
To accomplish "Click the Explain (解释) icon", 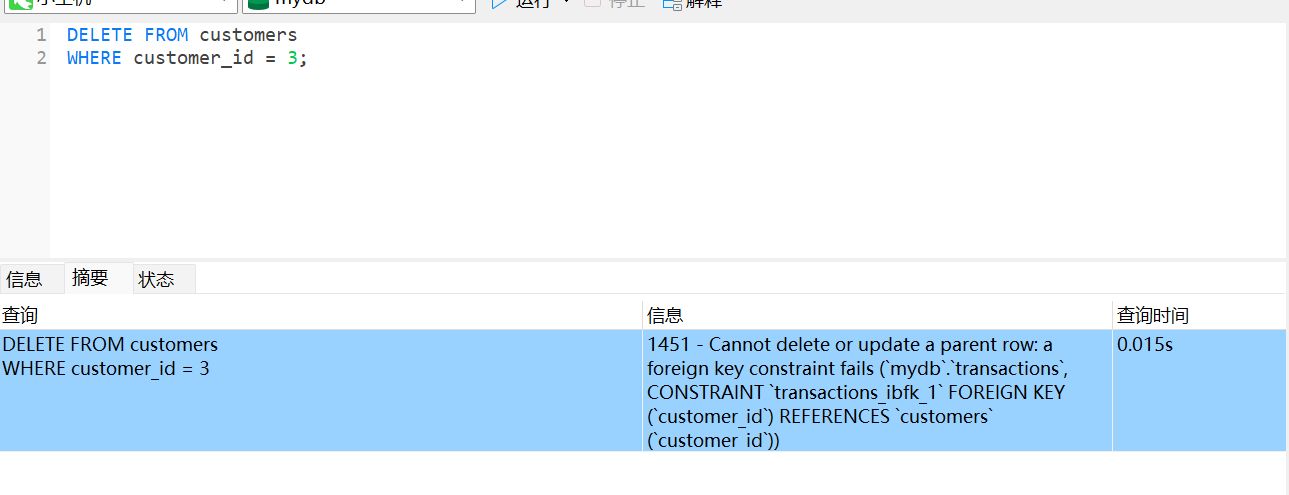I will click(x=671, y=3).
